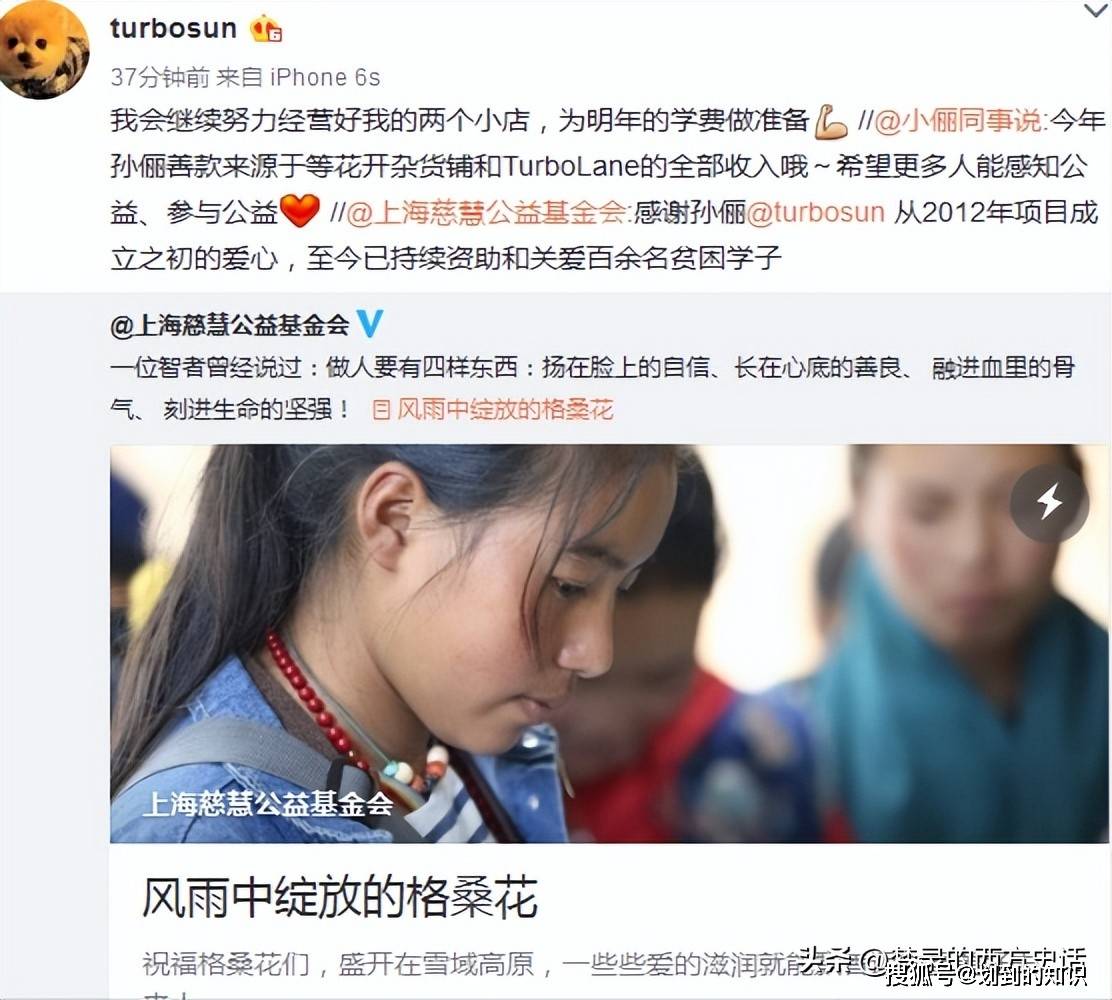The image size is (1112, 1000).
Task: Click the 来自 iPhone 6s source label
Action: coord(298,77)
